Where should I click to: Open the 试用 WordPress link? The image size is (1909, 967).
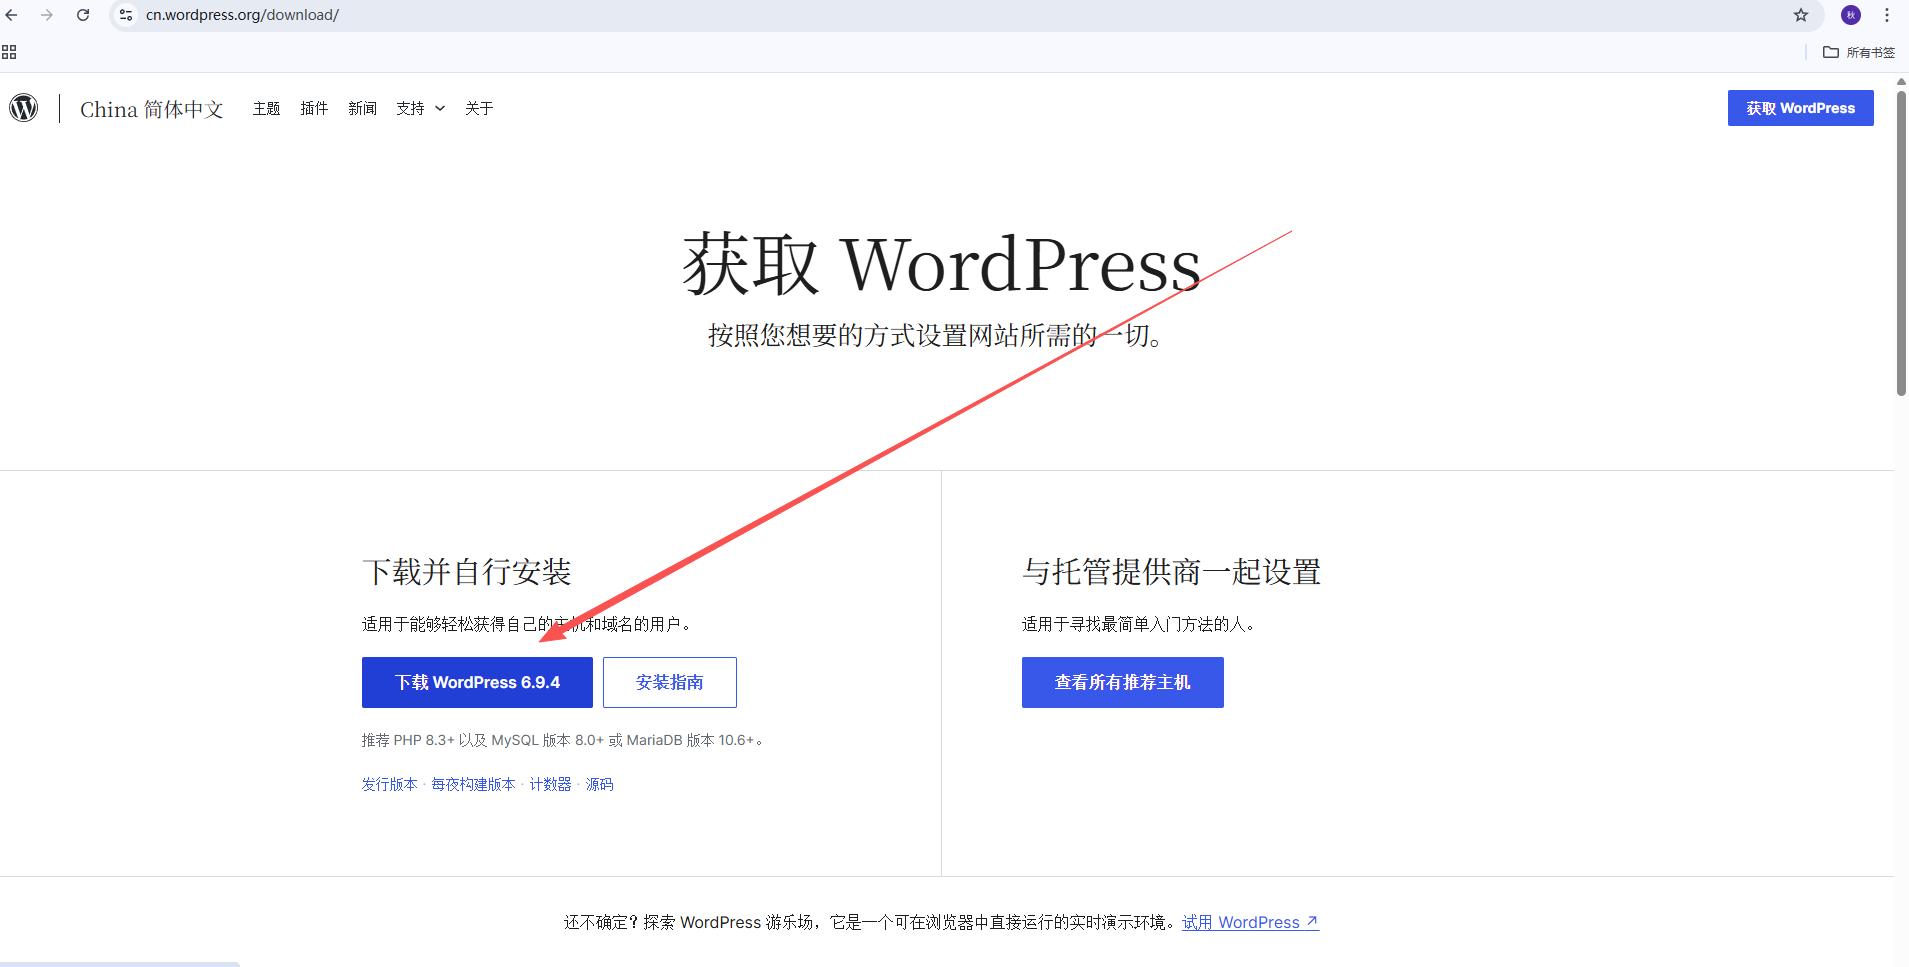(x=1249, y=922)
